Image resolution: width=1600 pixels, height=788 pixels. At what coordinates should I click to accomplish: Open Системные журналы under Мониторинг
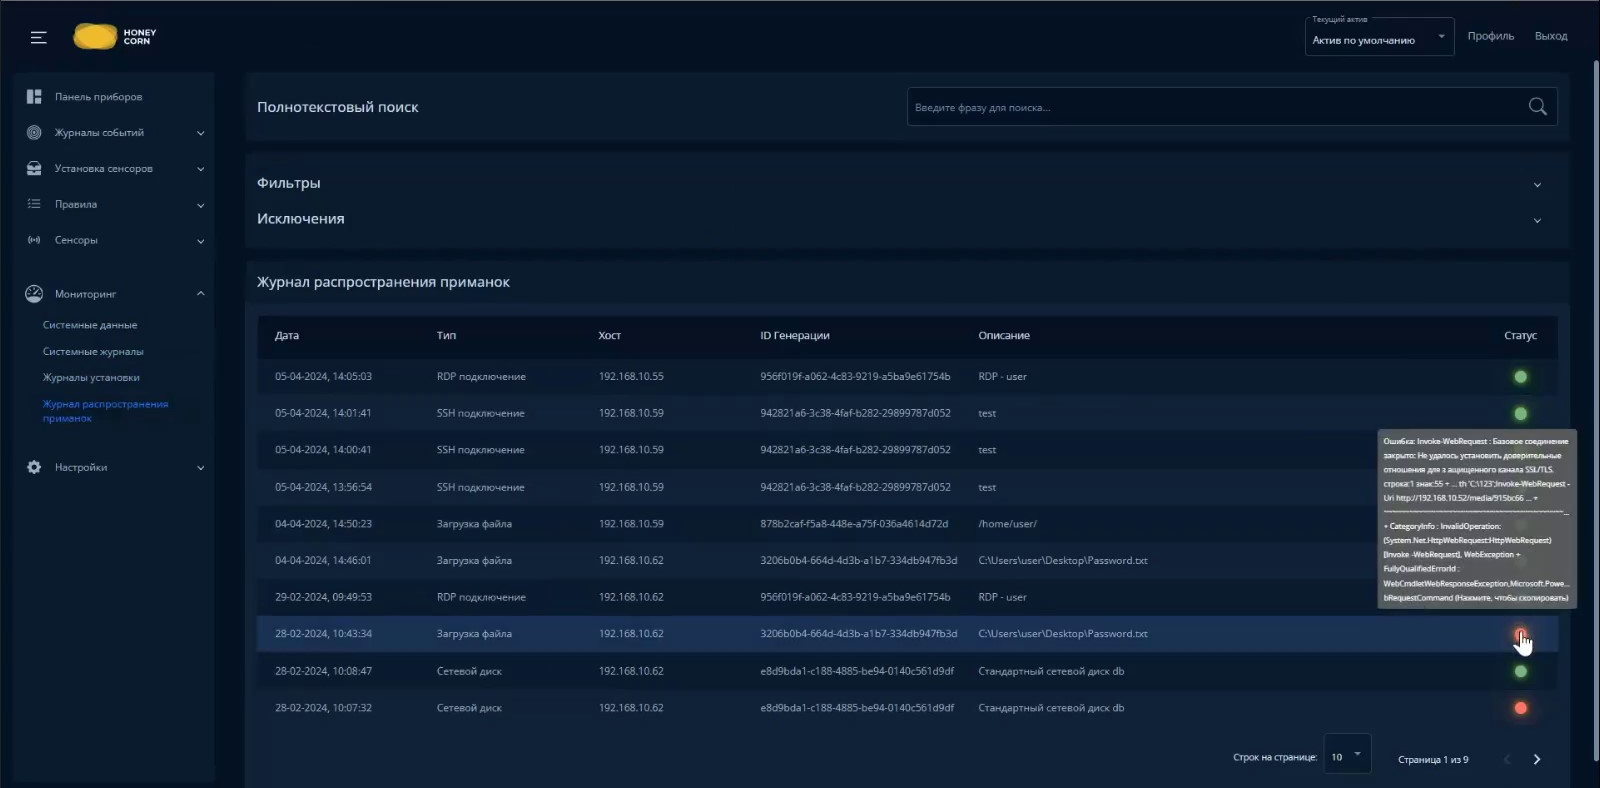pos(93,352)
